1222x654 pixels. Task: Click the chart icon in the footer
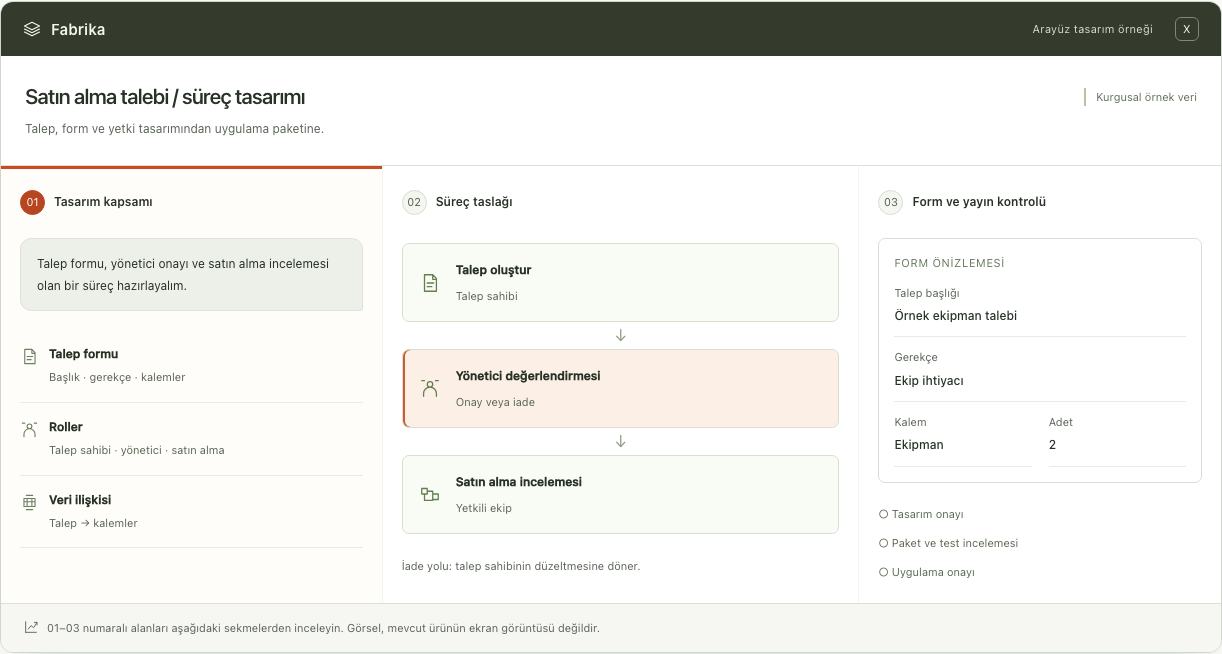coord(31,628)
